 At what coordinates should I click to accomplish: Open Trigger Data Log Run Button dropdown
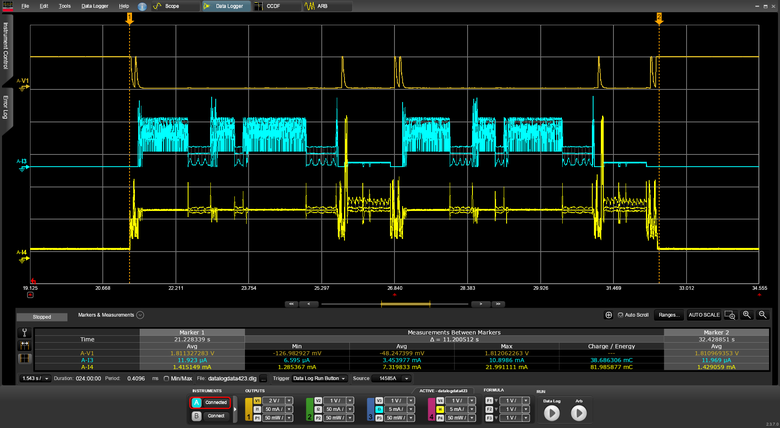(x=319, y=379)
